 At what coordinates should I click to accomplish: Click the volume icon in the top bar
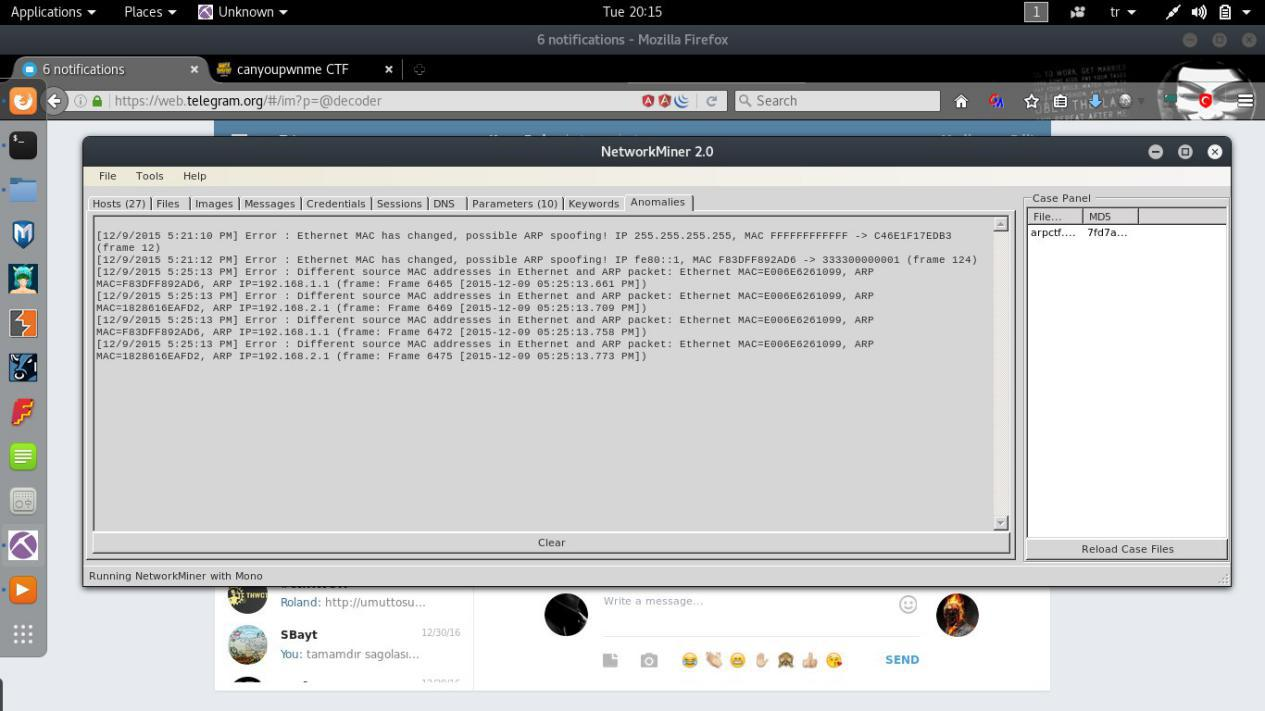pyautogui.click(x=1199, y=12)
